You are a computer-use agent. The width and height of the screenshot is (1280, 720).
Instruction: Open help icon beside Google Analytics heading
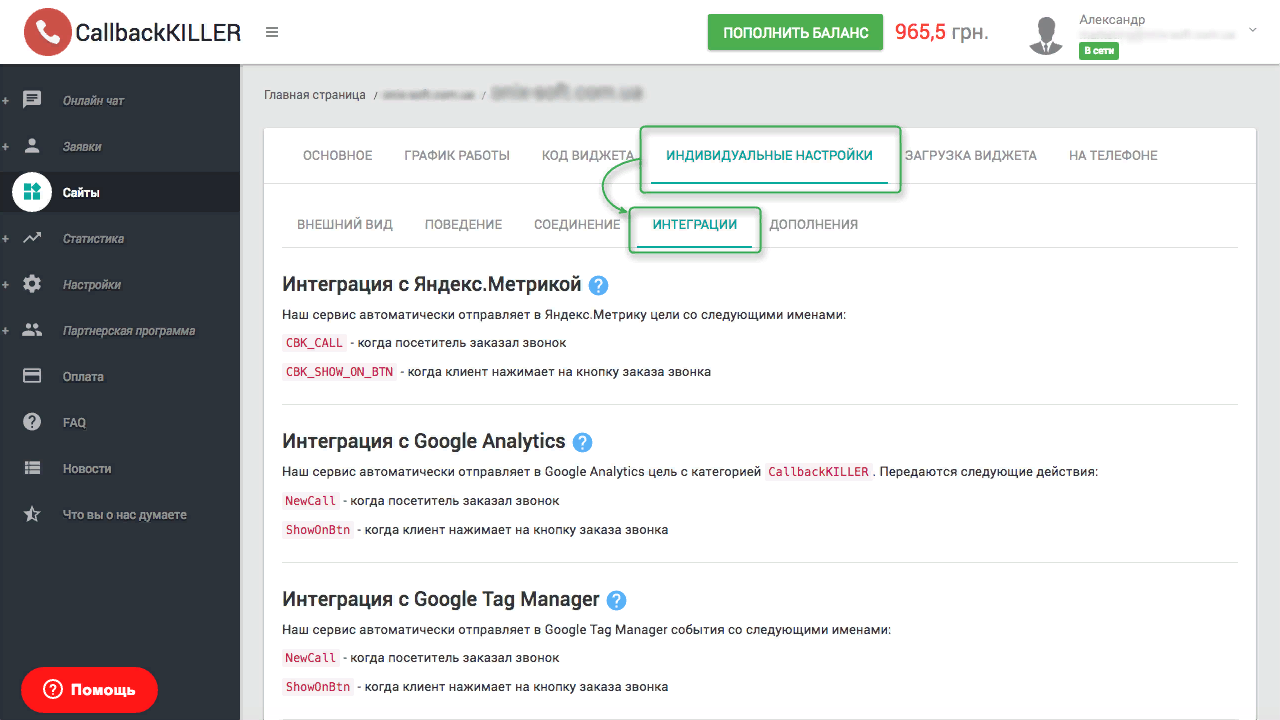click(582, 442)
